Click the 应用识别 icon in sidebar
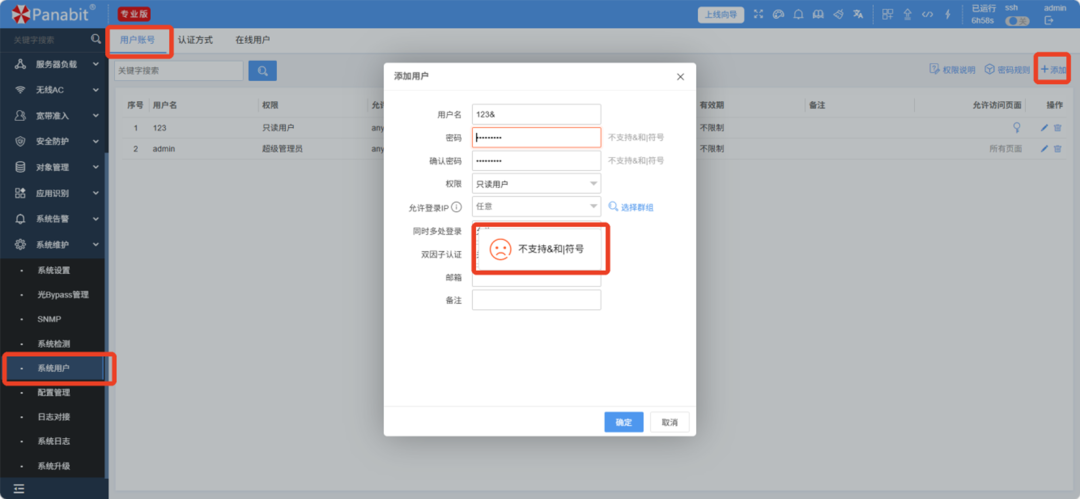 tap(20, 193)
